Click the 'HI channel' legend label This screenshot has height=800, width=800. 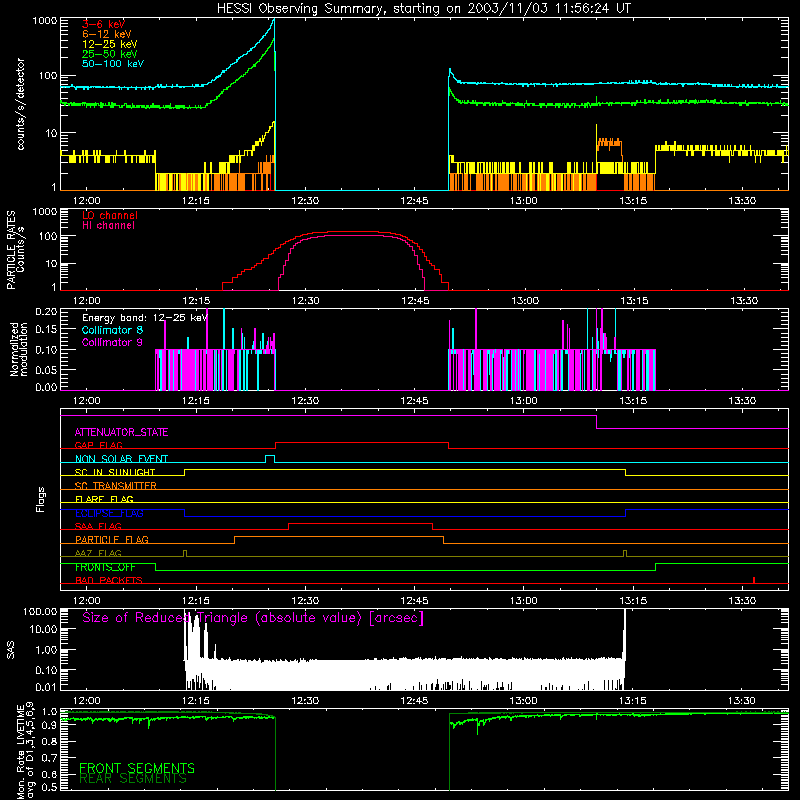[108, 226]
